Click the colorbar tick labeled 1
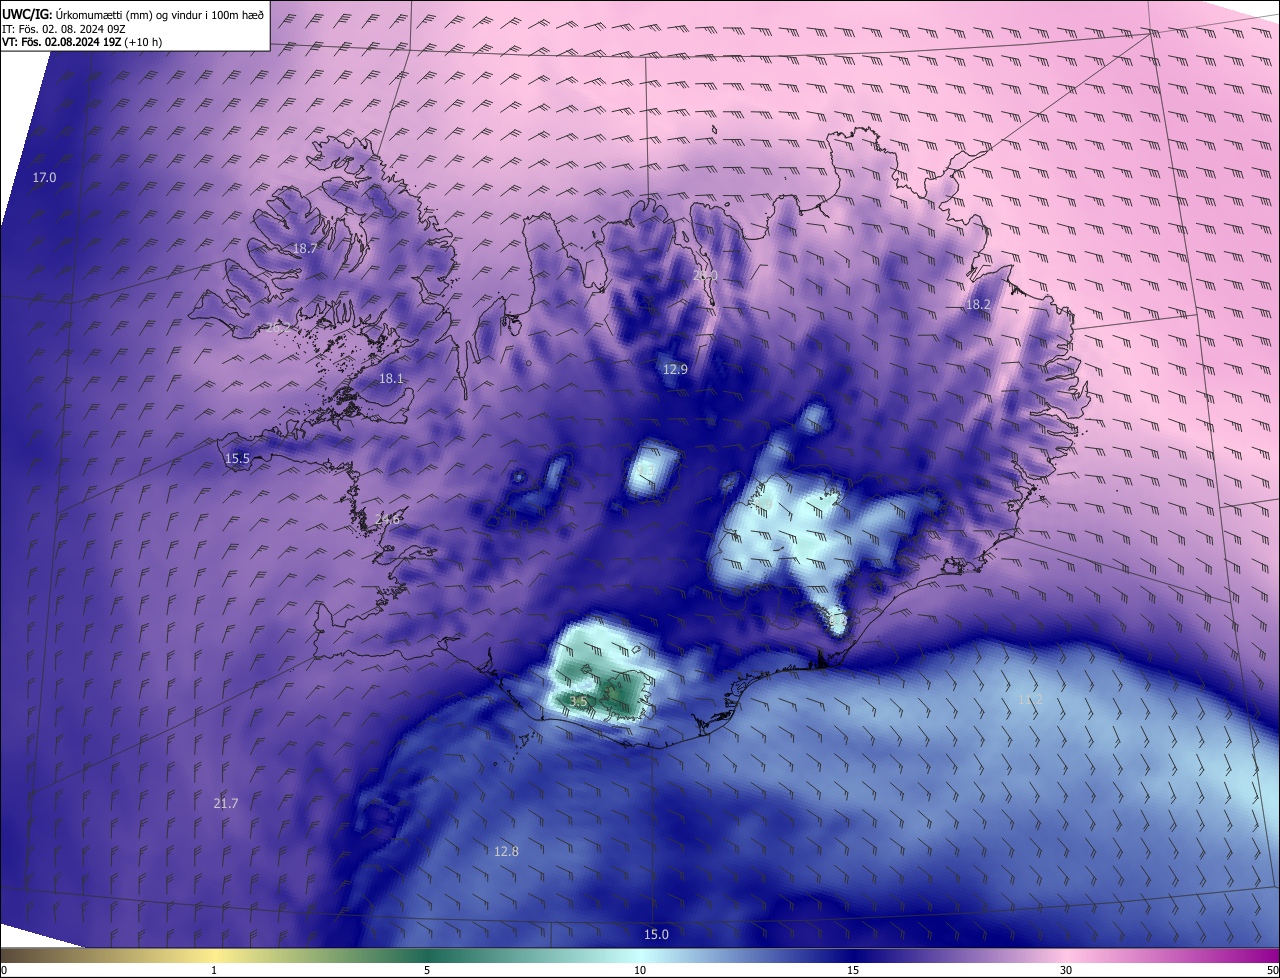This screenshot has width=1280, height=978. 214,970
